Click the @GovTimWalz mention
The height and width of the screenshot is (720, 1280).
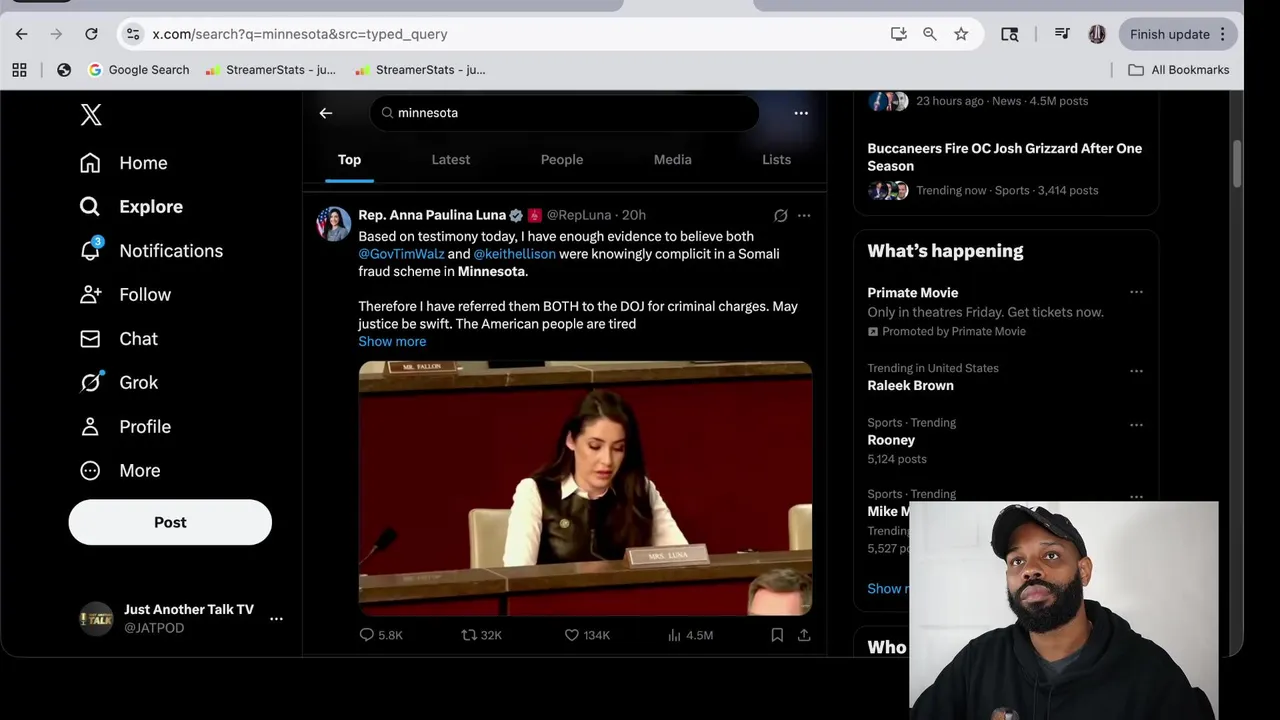(401, 254)
